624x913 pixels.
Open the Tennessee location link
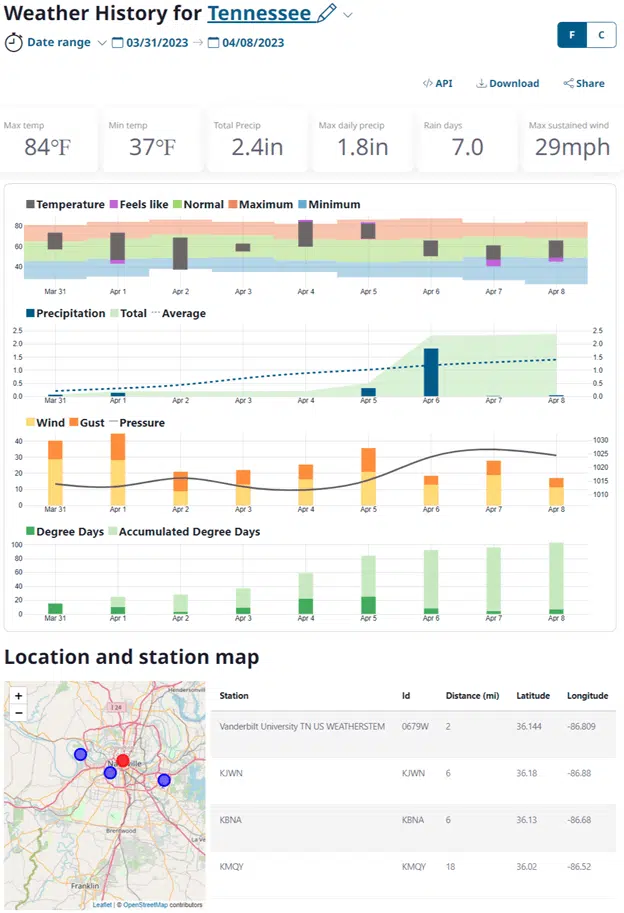point(259,13)
